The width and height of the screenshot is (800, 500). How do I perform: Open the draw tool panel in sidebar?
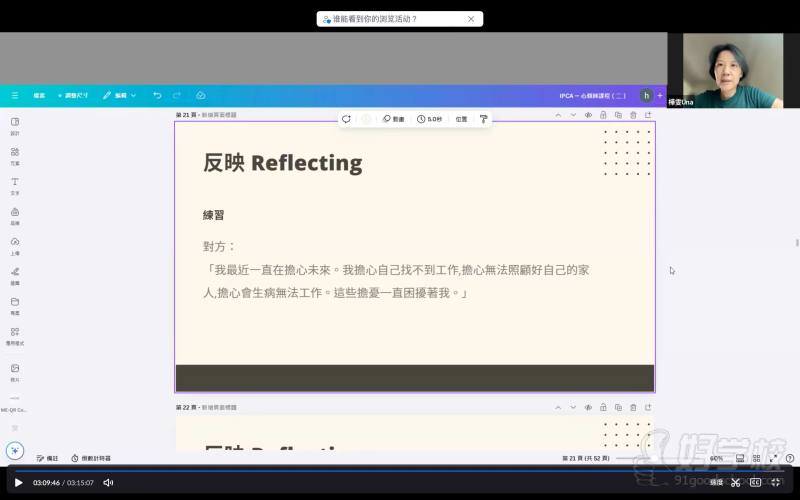[15, 276]
